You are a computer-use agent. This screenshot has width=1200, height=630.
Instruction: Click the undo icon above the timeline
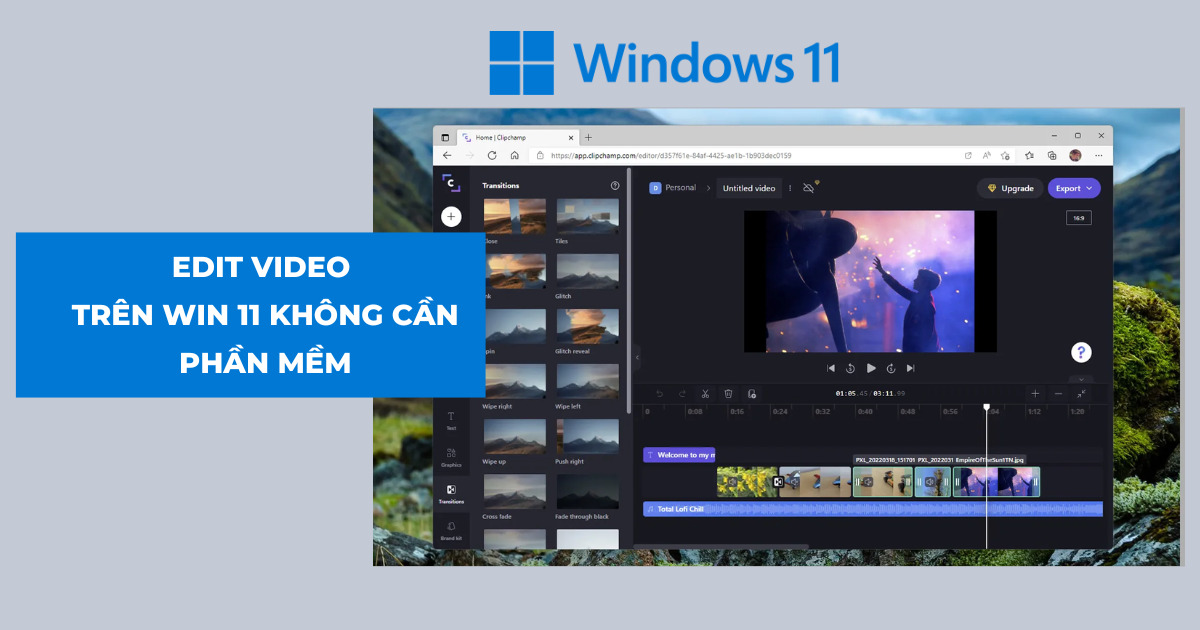[x=659, y=393]
